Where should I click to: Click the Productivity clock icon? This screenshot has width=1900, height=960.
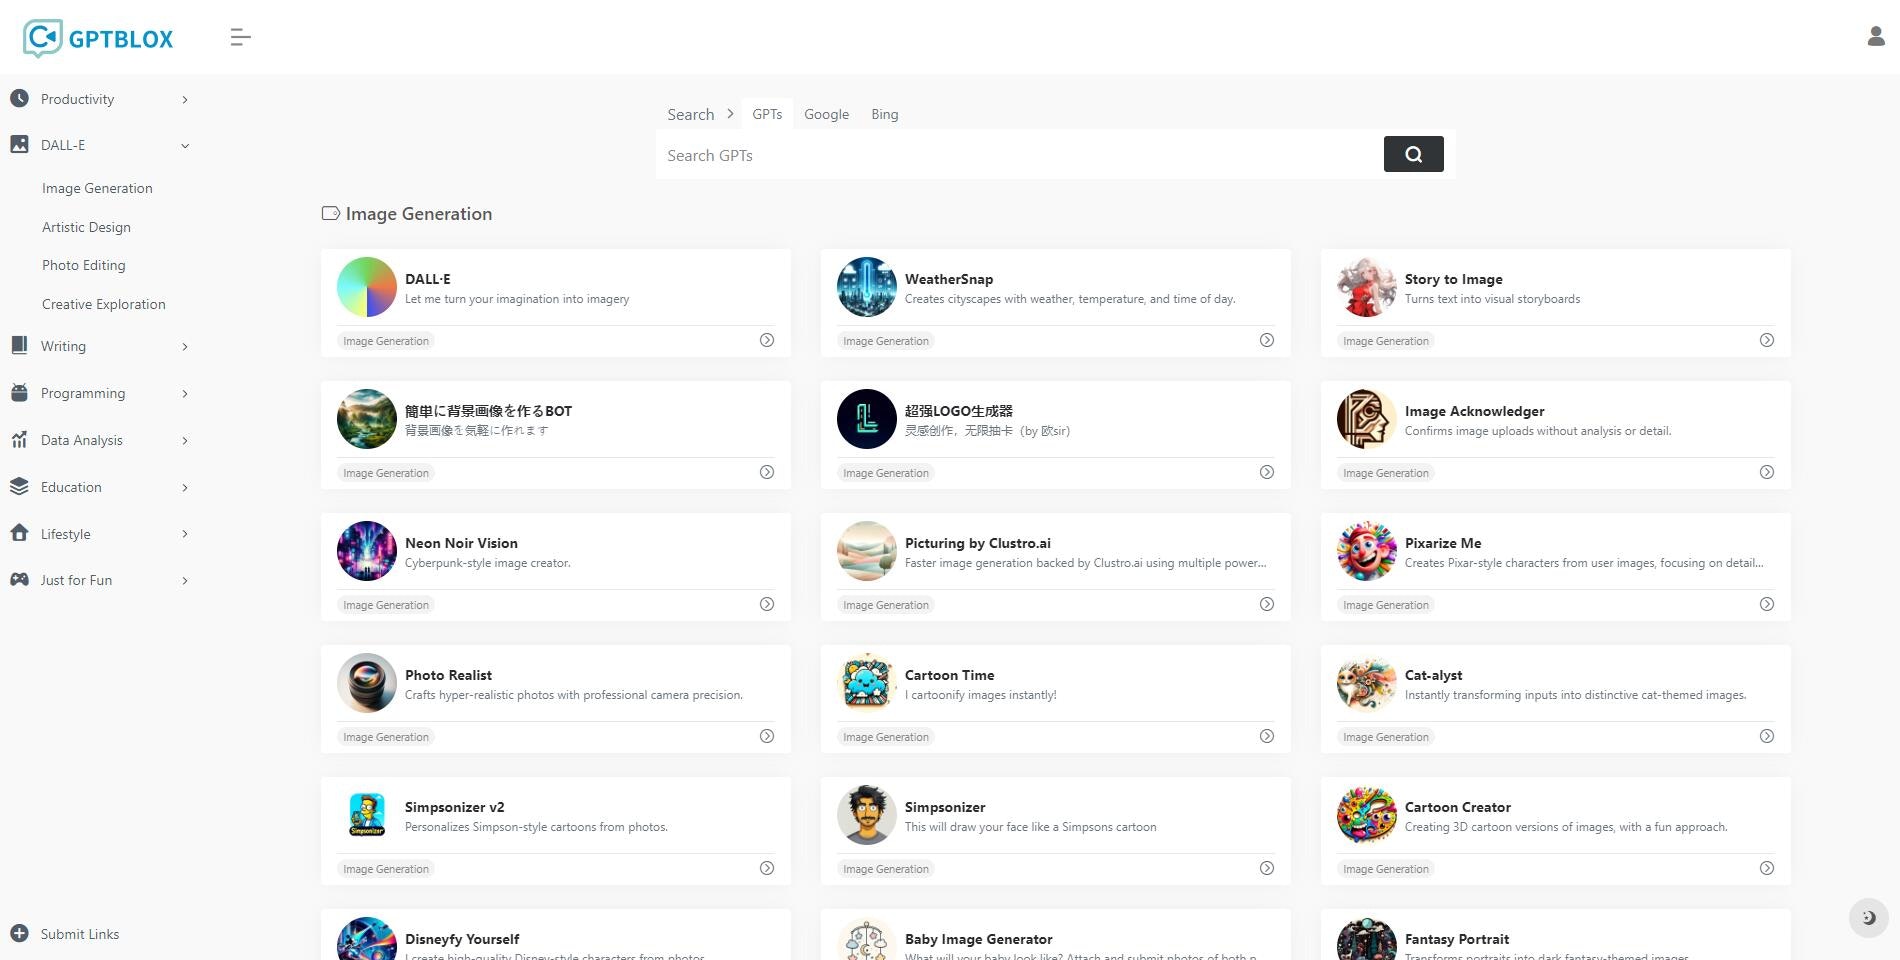(19, 98)
